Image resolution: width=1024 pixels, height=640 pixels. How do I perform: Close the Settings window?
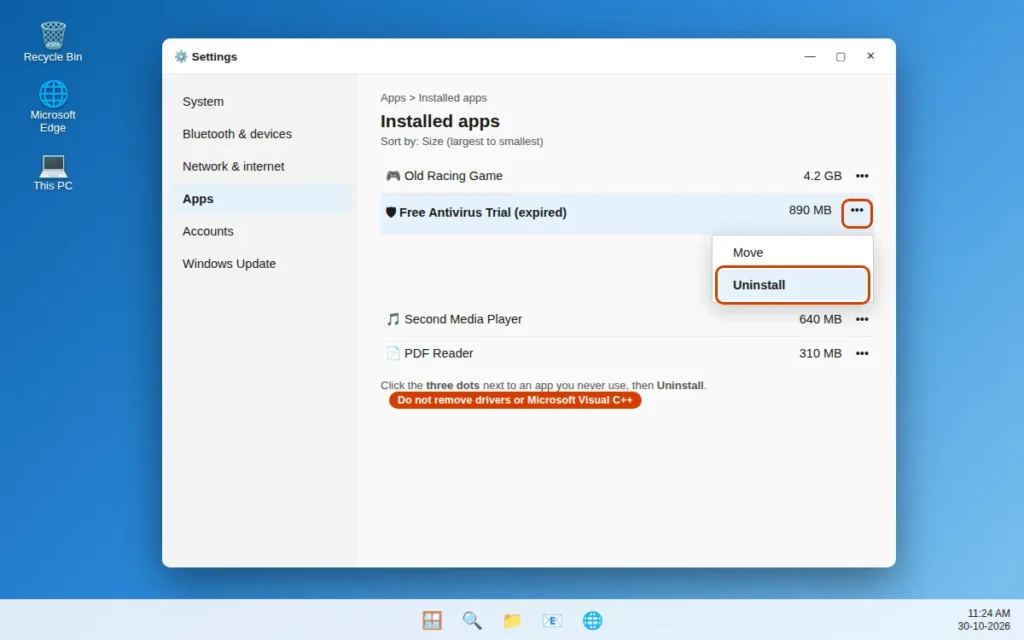(x=871, y=56)
